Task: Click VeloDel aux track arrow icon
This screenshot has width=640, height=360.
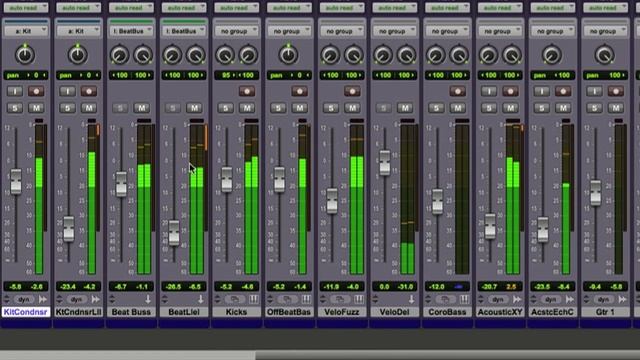Action: click(411, 299)
